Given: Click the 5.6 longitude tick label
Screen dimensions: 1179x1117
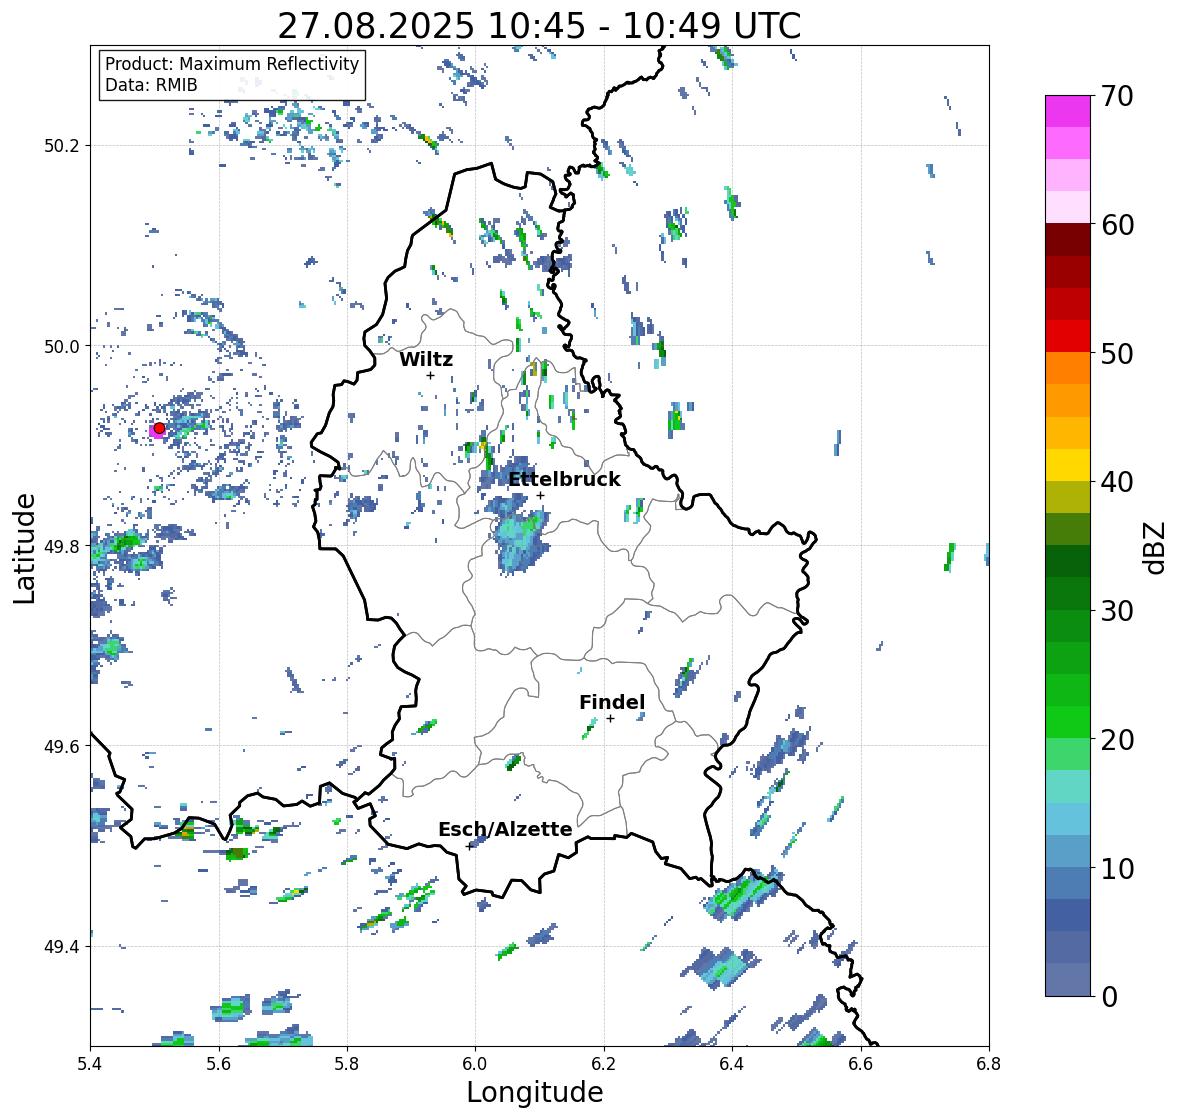Looking at the screenshot, I should [219, 1064].
